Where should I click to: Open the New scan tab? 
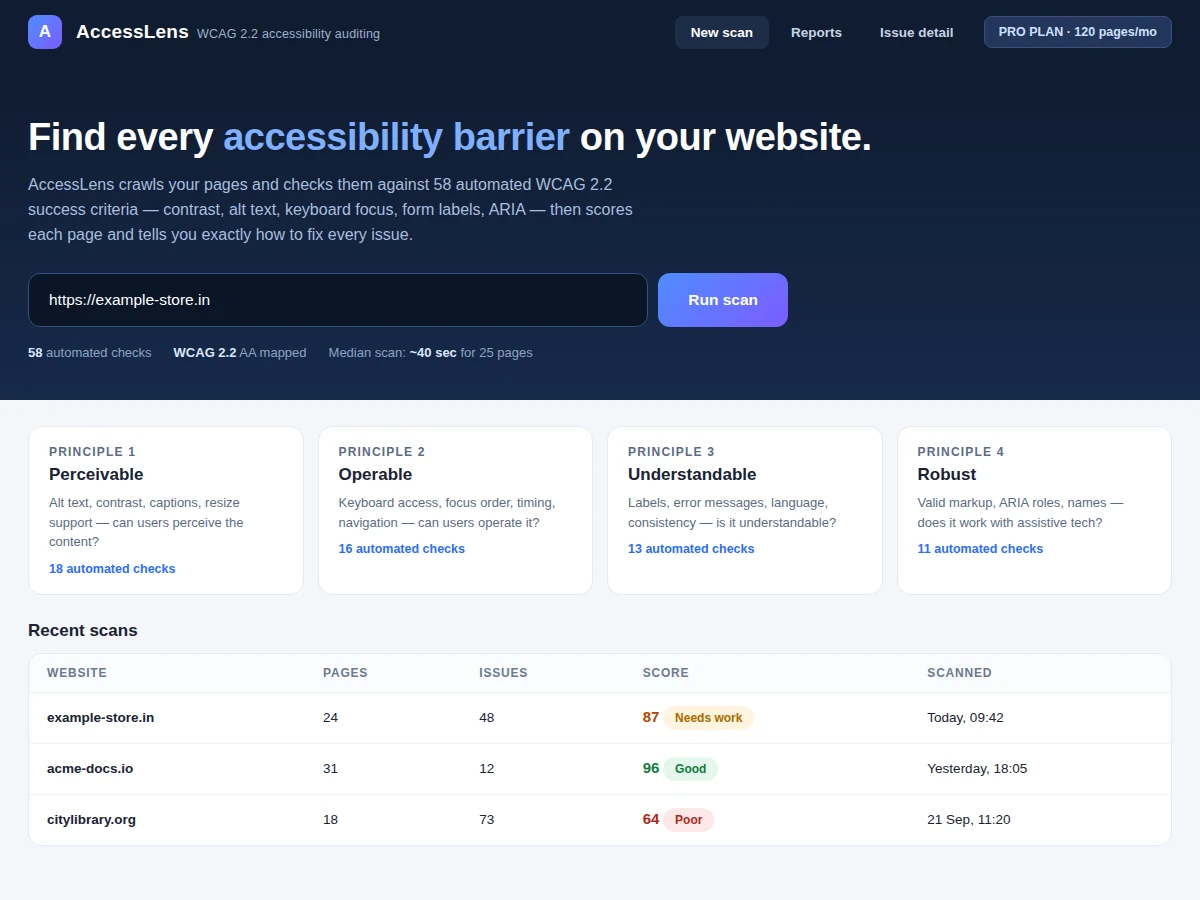tap(722, 32)
